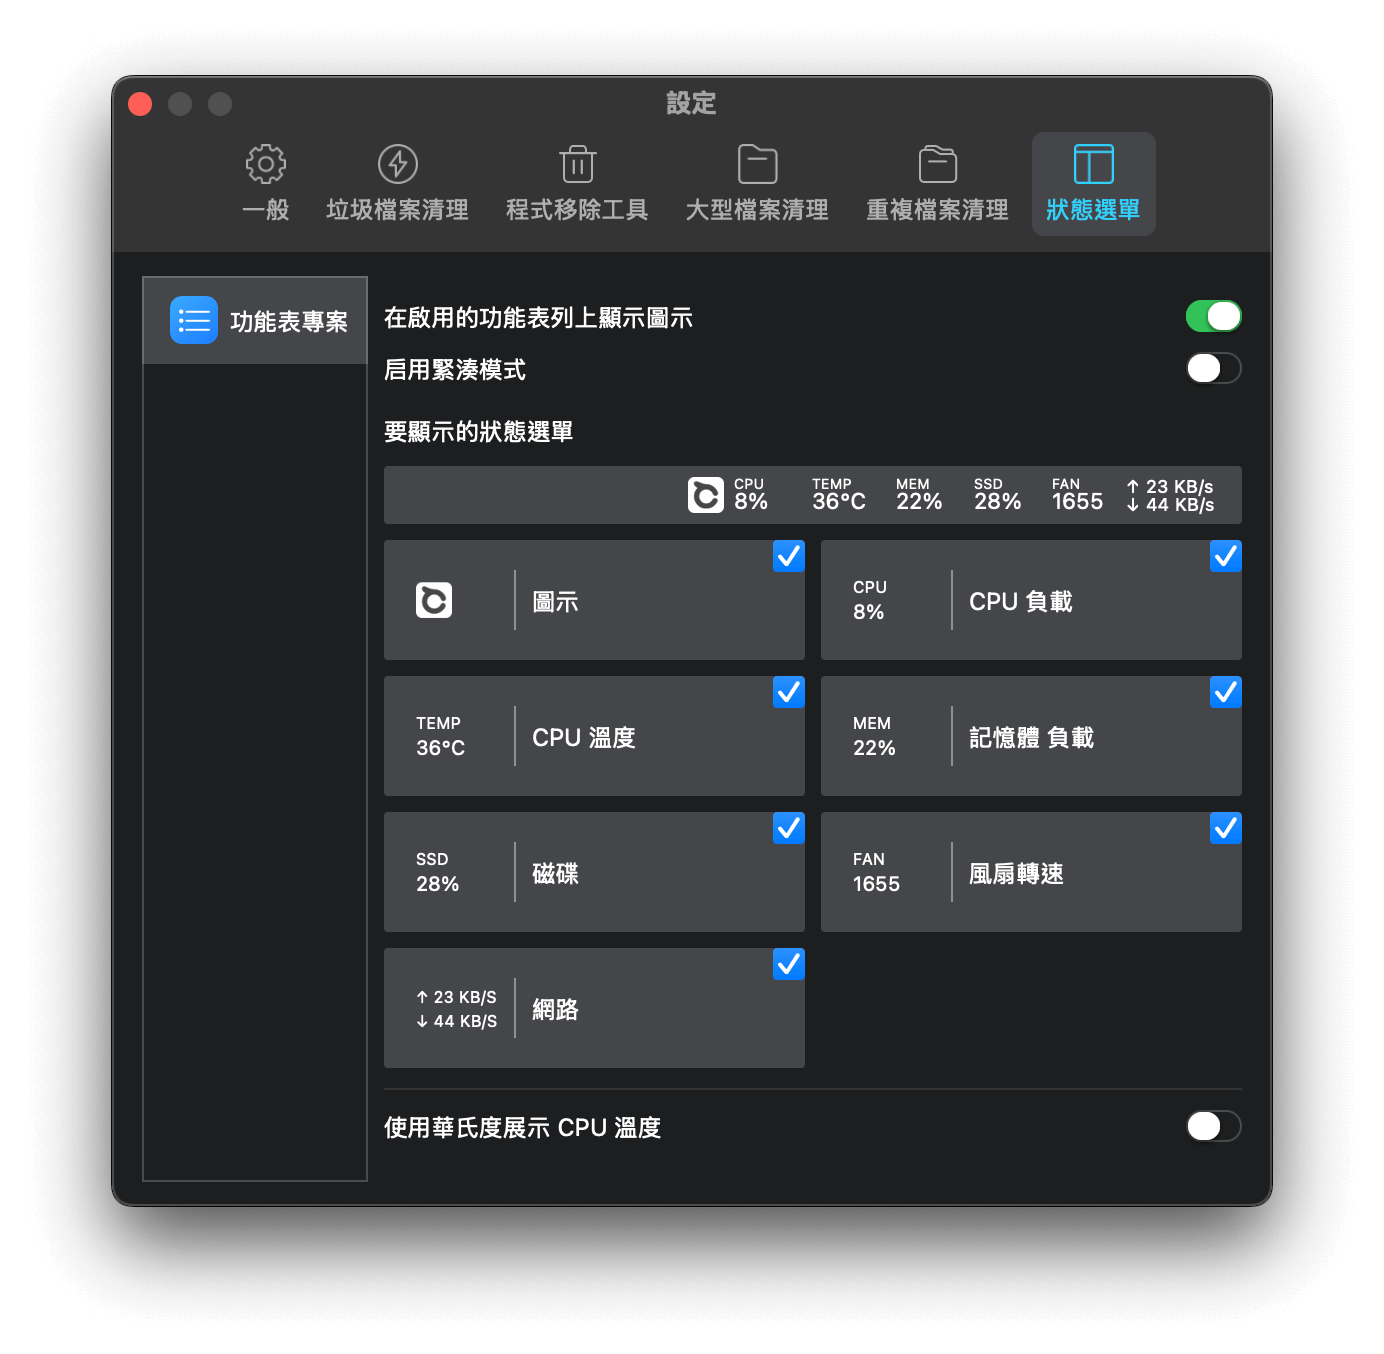
Task: Switch to the 重複檔案清理 tab label
Action: coord(938,210)
